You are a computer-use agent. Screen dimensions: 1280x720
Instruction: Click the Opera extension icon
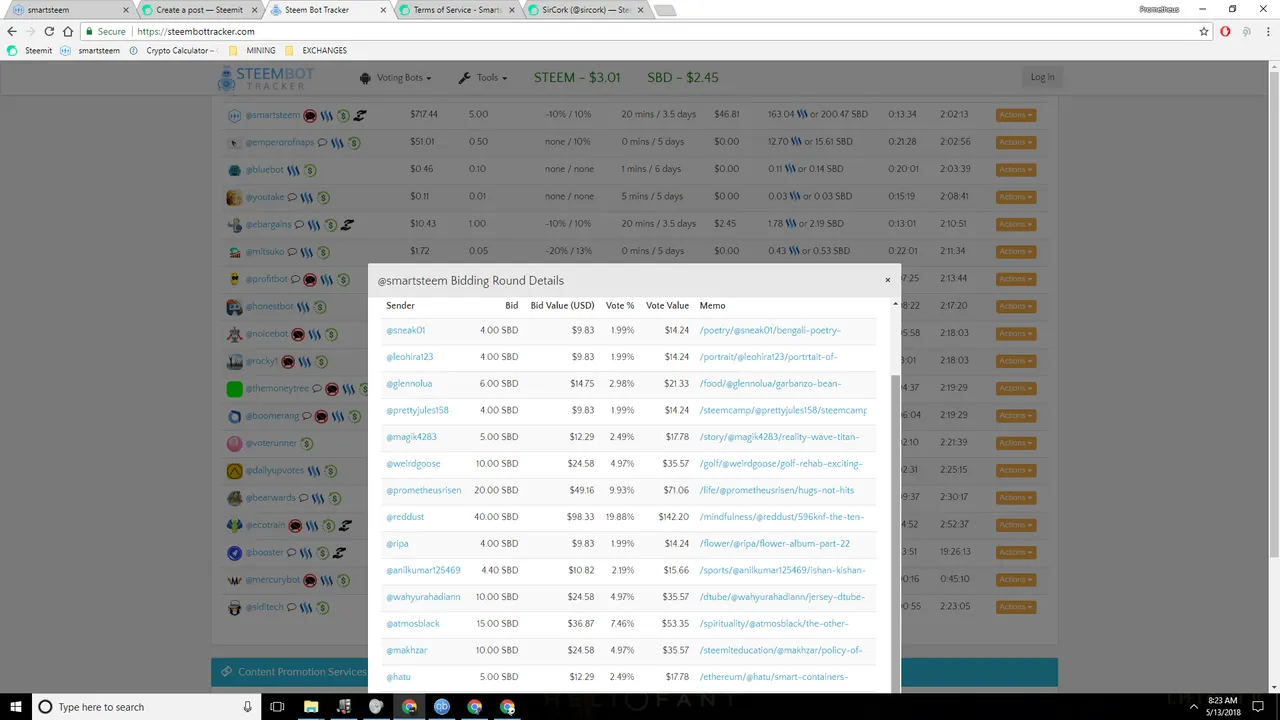(1225, 31)
